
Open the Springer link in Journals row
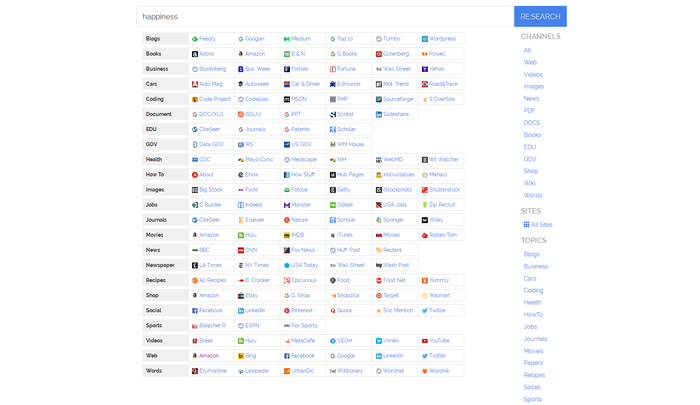coord(393,220)
